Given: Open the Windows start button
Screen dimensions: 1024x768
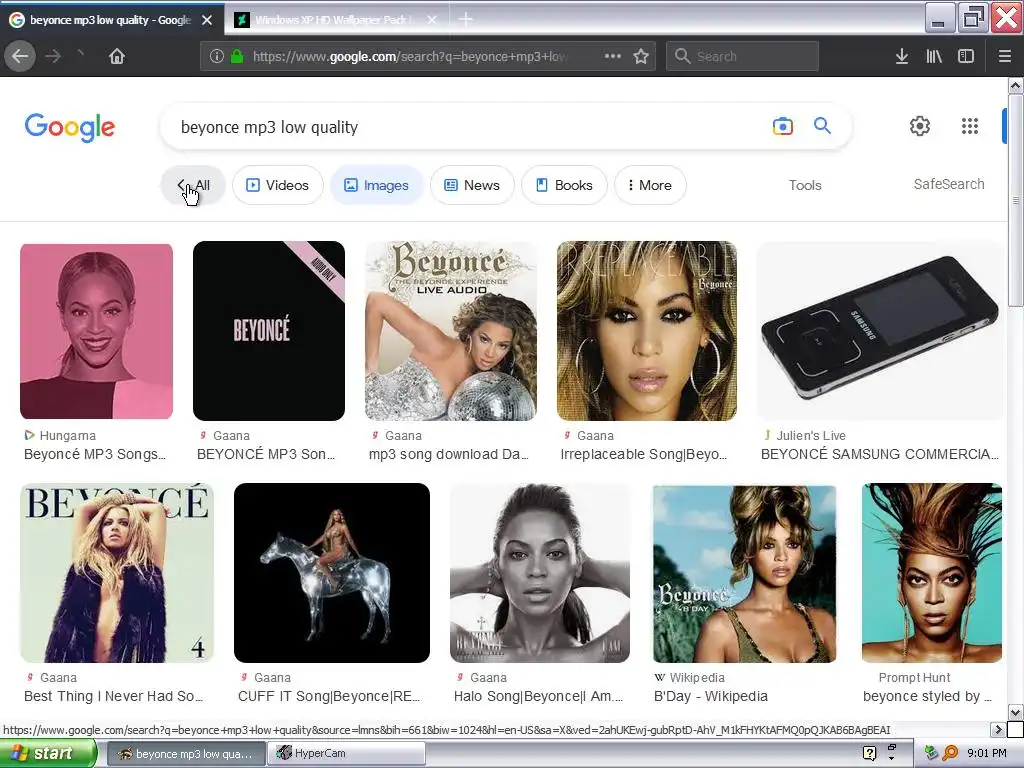Looking at the screenshot, I should click(x=47, y=753).
